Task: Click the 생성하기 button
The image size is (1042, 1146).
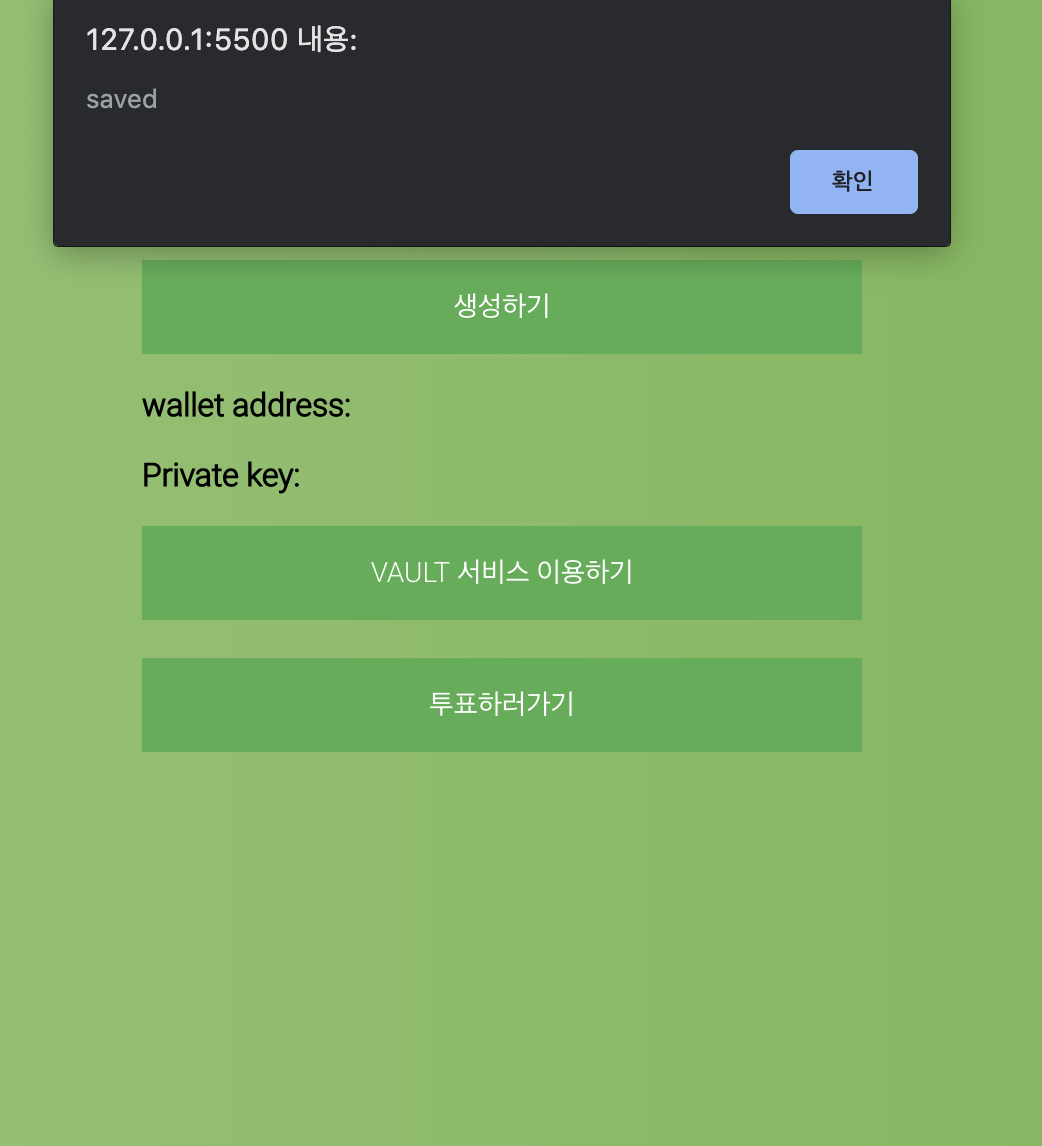Action: pos(502,307)
